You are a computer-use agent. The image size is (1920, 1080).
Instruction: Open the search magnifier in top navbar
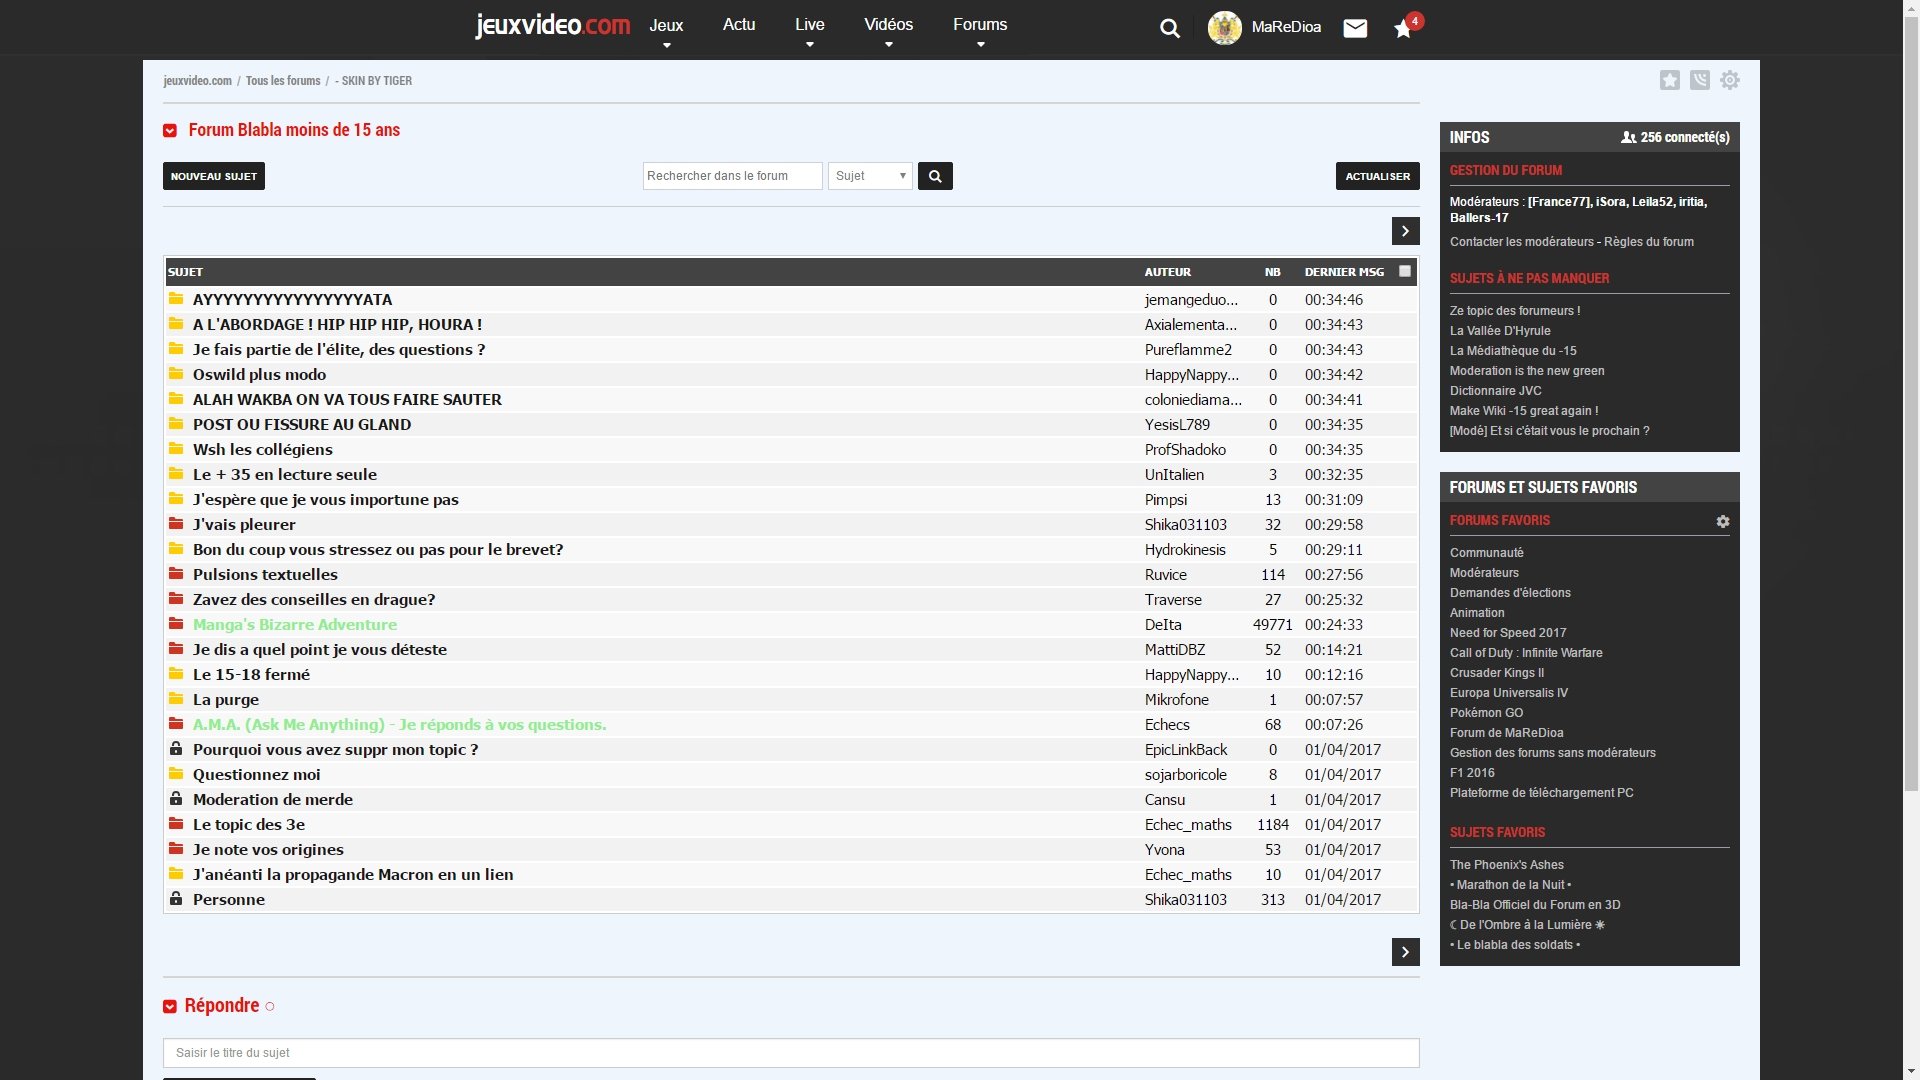coord(1169,29)
